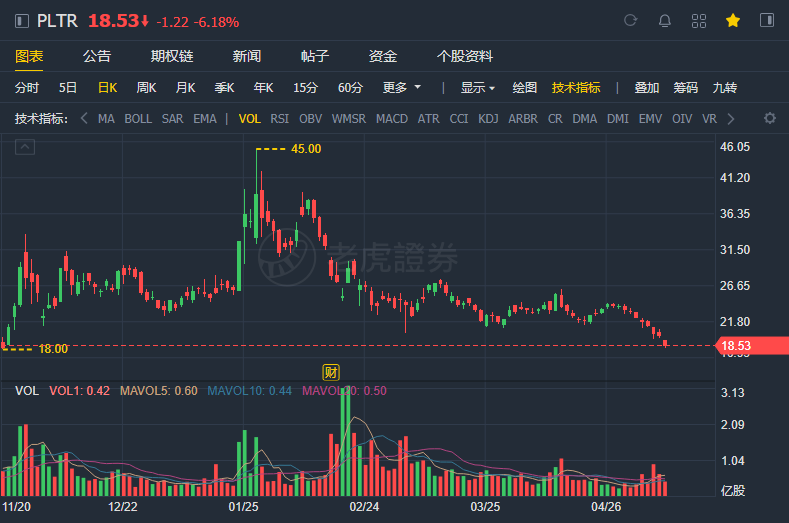Expand the 更多 periods dropdown

click(401, 88)
